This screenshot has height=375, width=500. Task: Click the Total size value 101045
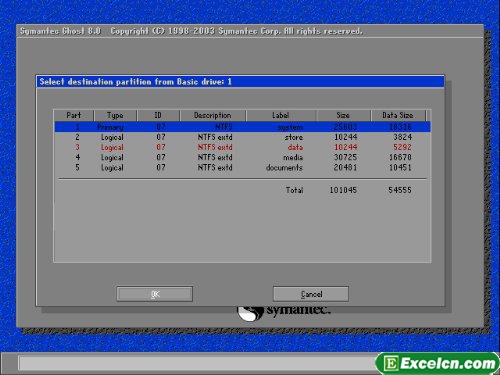(343, 190)
